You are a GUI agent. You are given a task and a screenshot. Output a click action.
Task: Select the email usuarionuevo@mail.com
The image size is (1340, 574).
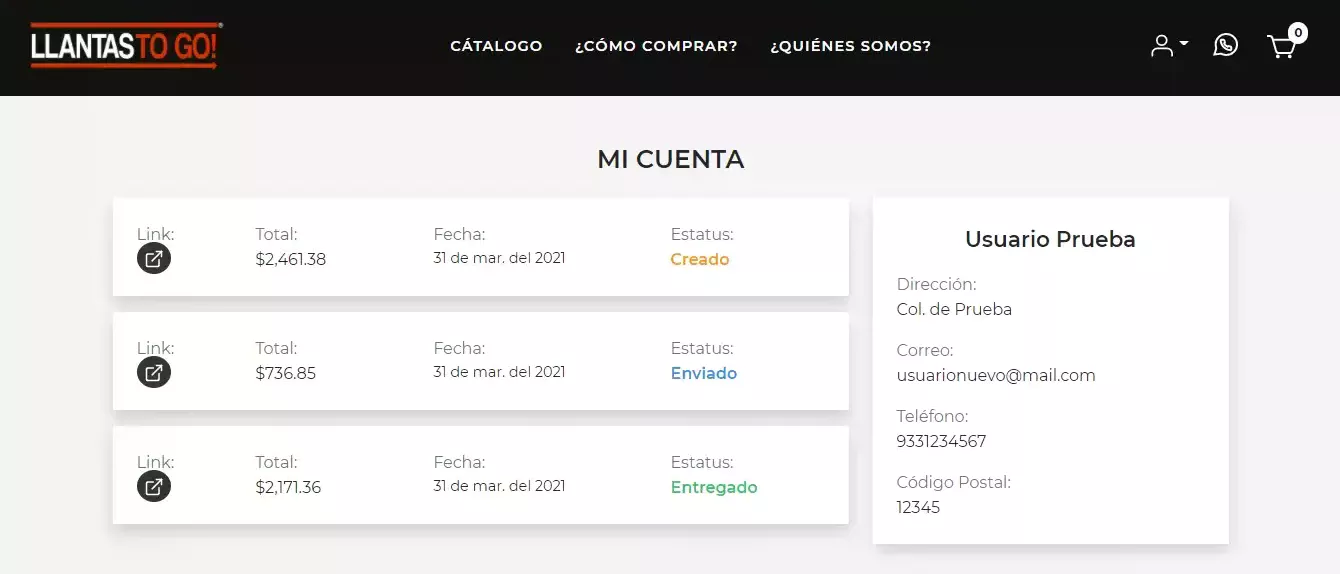pos(996,376)
